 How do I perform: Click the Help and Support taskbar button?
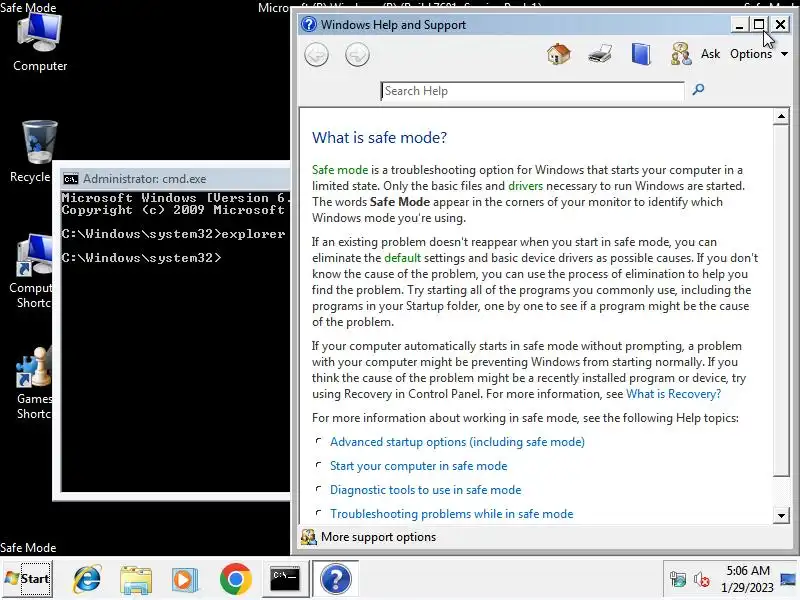335,579
